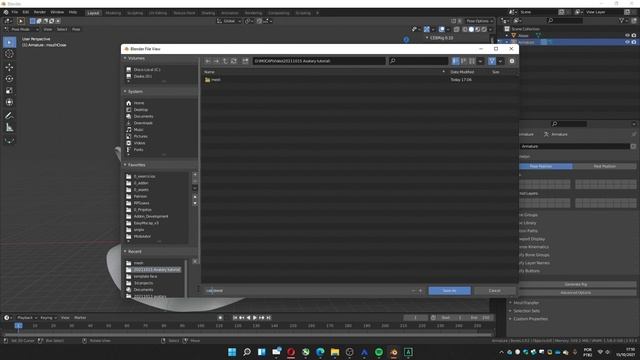Toggle file filtering funnel in File View

coord(492,61)
